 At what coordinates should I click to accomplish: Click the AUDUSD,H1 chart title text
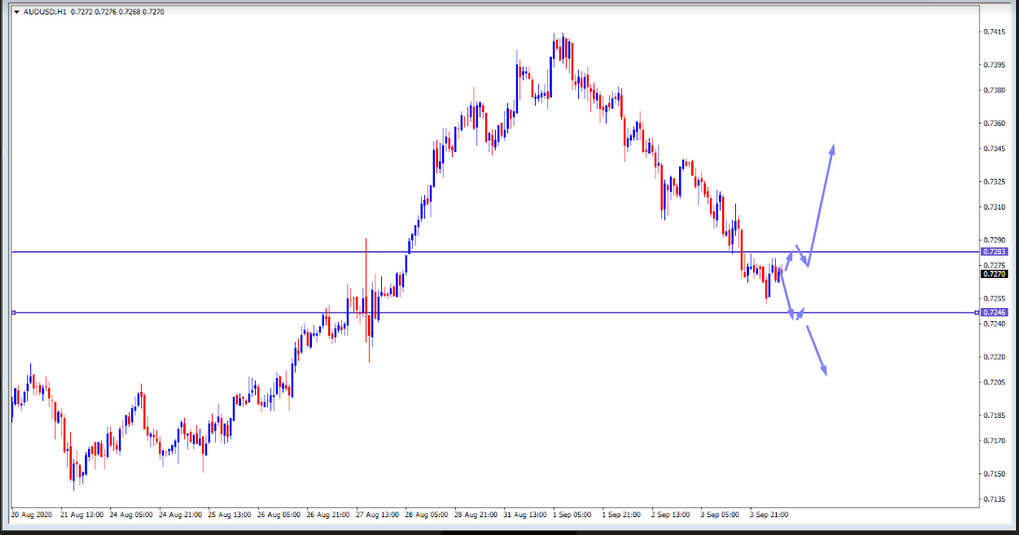pos(44,12)
